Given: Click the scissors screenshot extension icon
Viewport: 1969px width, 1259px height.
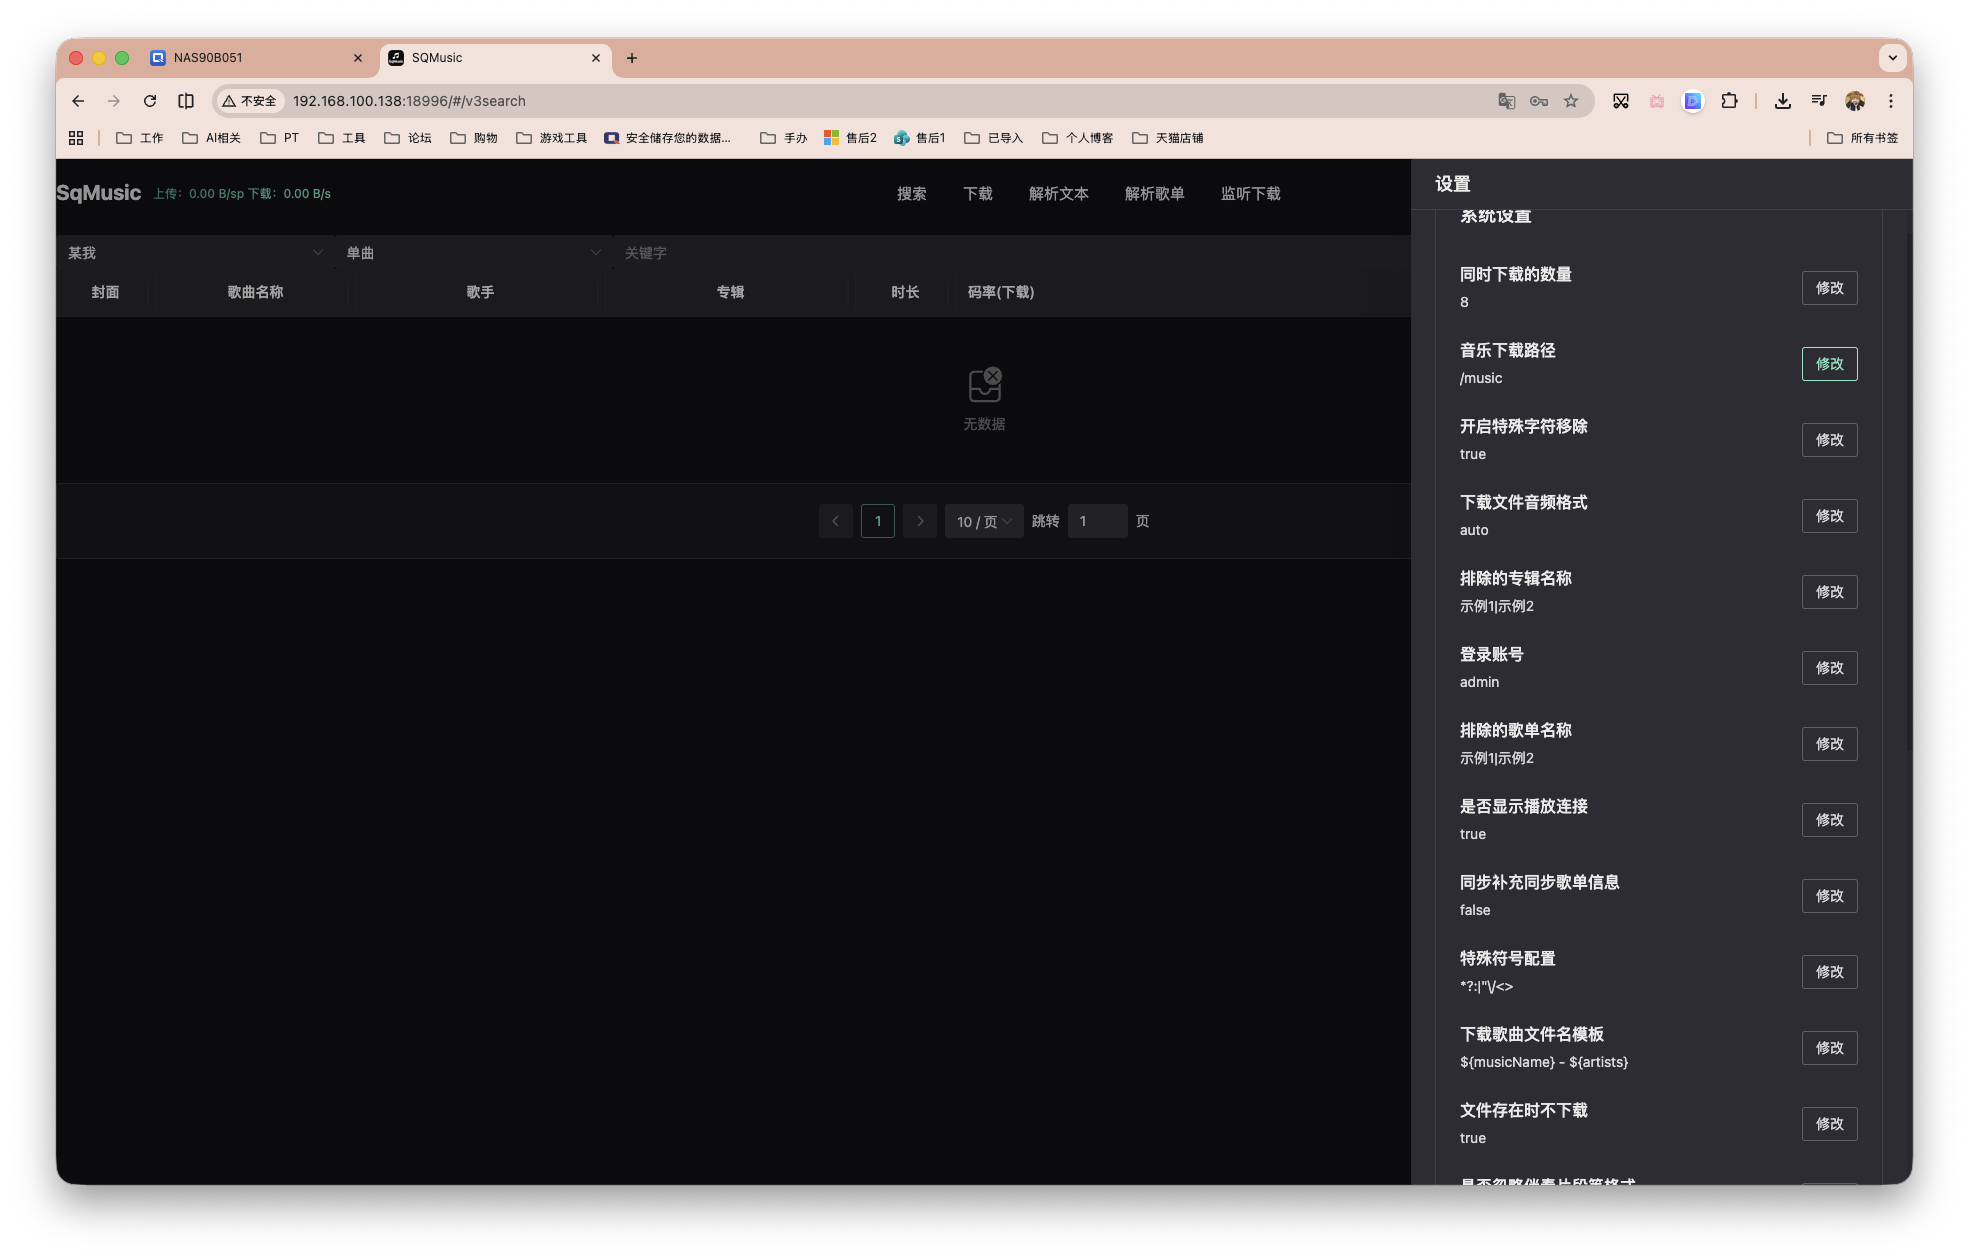Looking at the screenshot, I should click(x=1620, y=101).
